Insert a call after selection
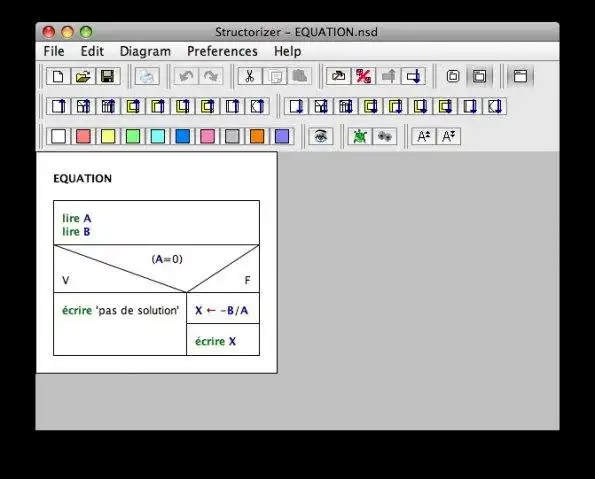Screen dimensions: 595x479 coord(470,106)
